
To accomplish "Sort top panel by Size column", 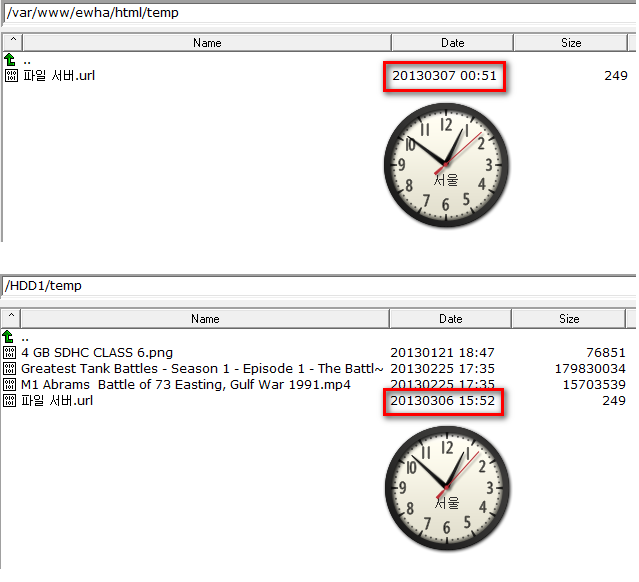I will [571, 42].
